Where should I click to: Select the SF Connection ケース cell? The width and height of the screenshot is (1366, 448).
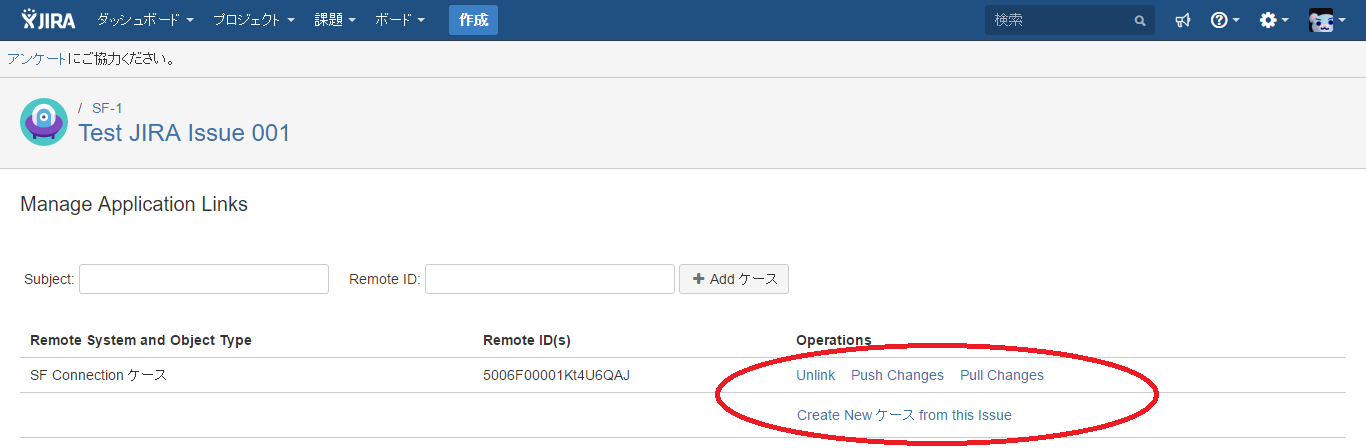99,375
